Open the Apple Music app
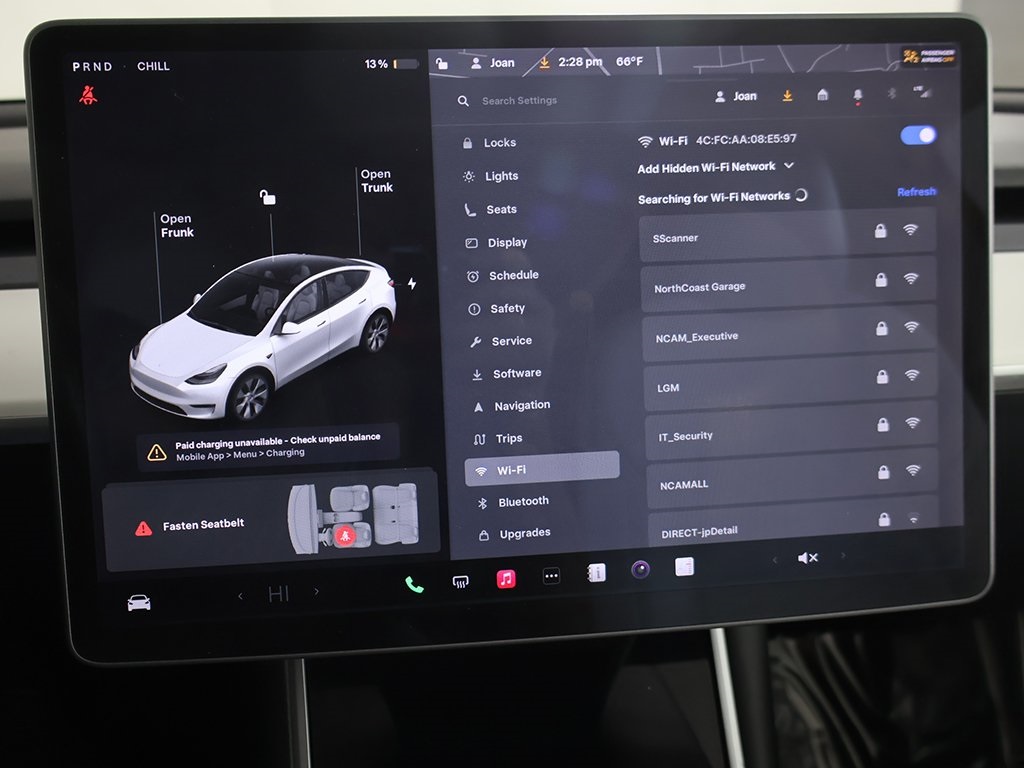The image size is (1024, 768). [505, 577]
